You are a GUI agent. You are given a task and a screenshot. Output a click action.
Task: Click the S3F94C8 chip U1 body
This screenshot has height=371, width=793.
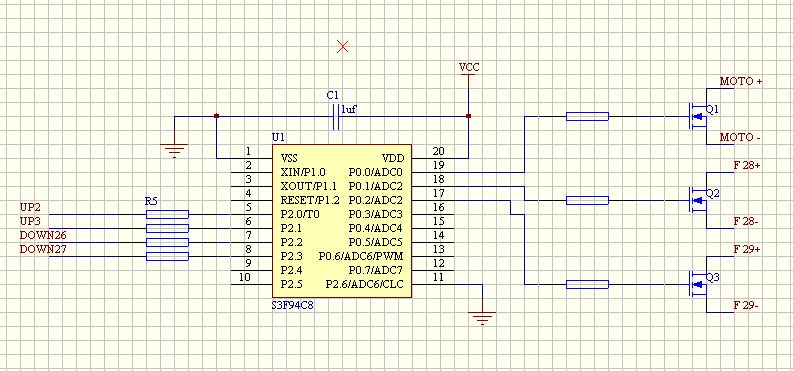click(342, 221)
